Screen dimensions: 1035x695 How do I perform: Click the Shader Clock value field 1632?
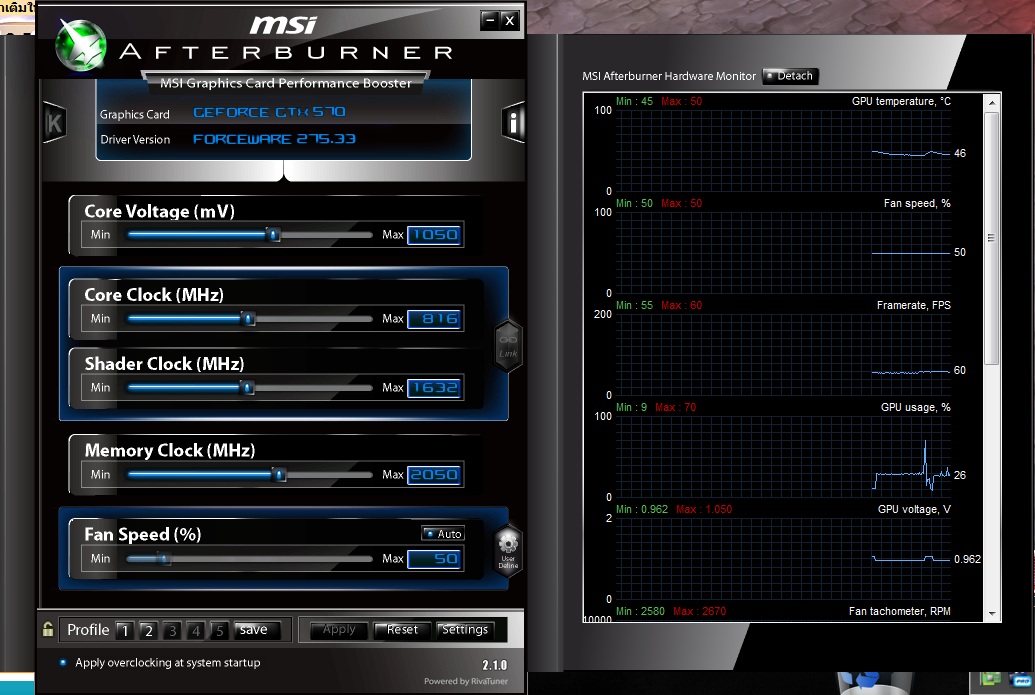434,388
